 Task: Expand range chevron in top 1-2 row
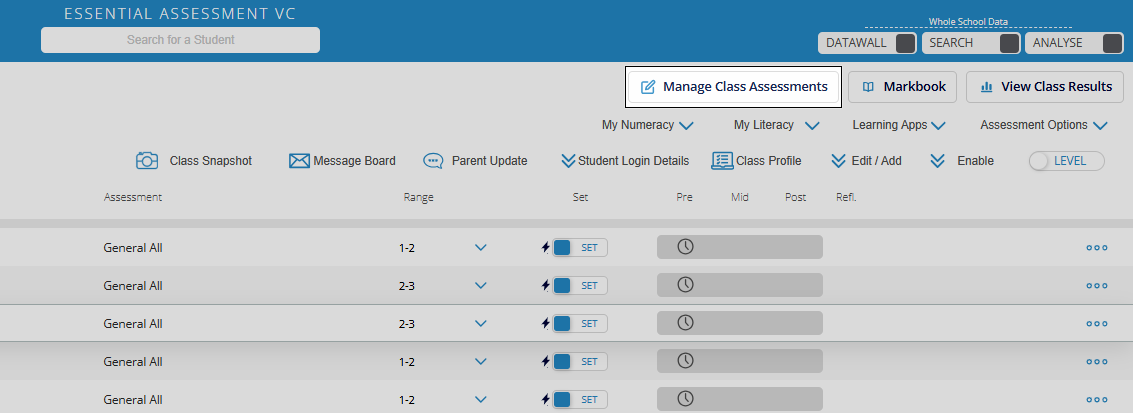(x=481, y=248)
